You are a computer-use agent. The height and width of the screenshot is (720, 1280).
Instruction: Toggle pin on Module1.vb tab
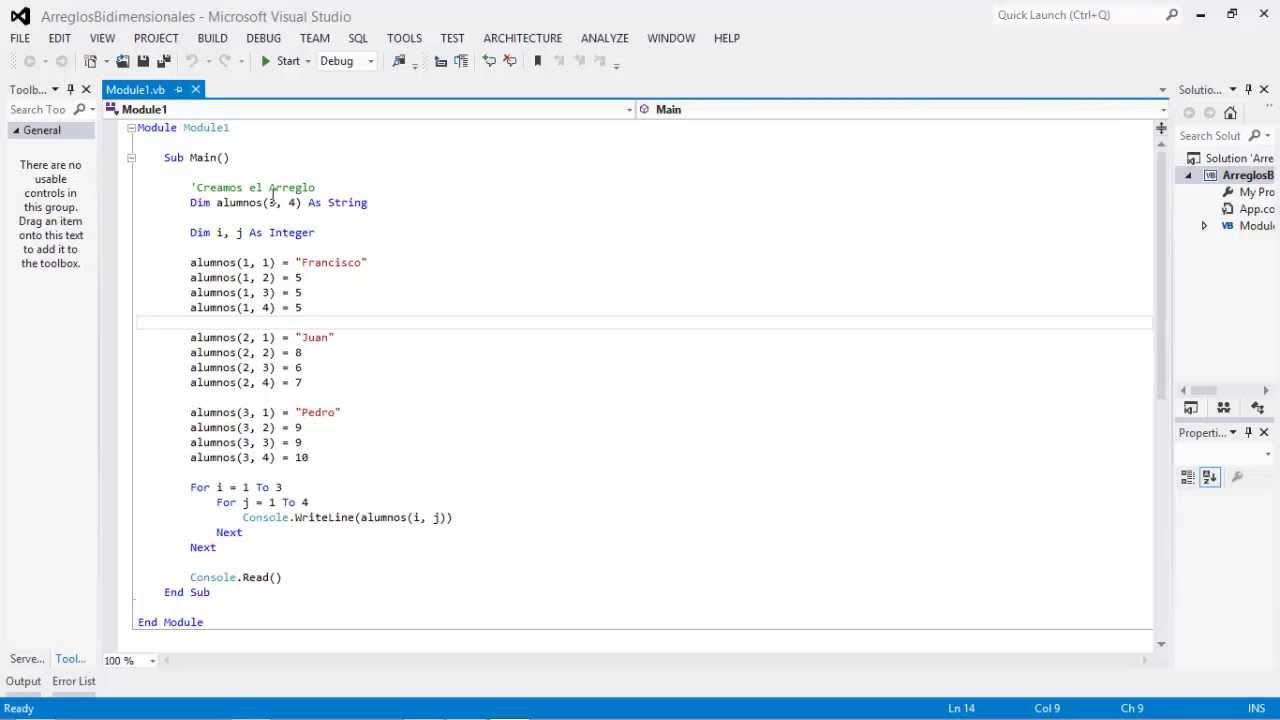click(179, 90)
